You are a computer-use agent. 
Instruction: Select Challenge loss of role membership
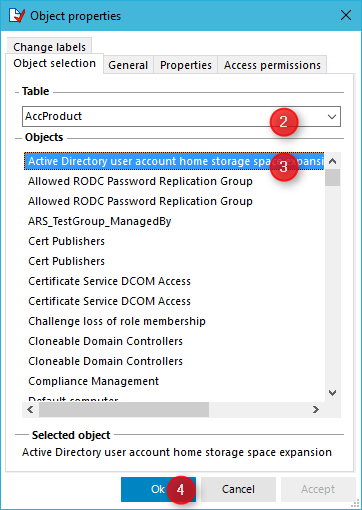[117, 321]
